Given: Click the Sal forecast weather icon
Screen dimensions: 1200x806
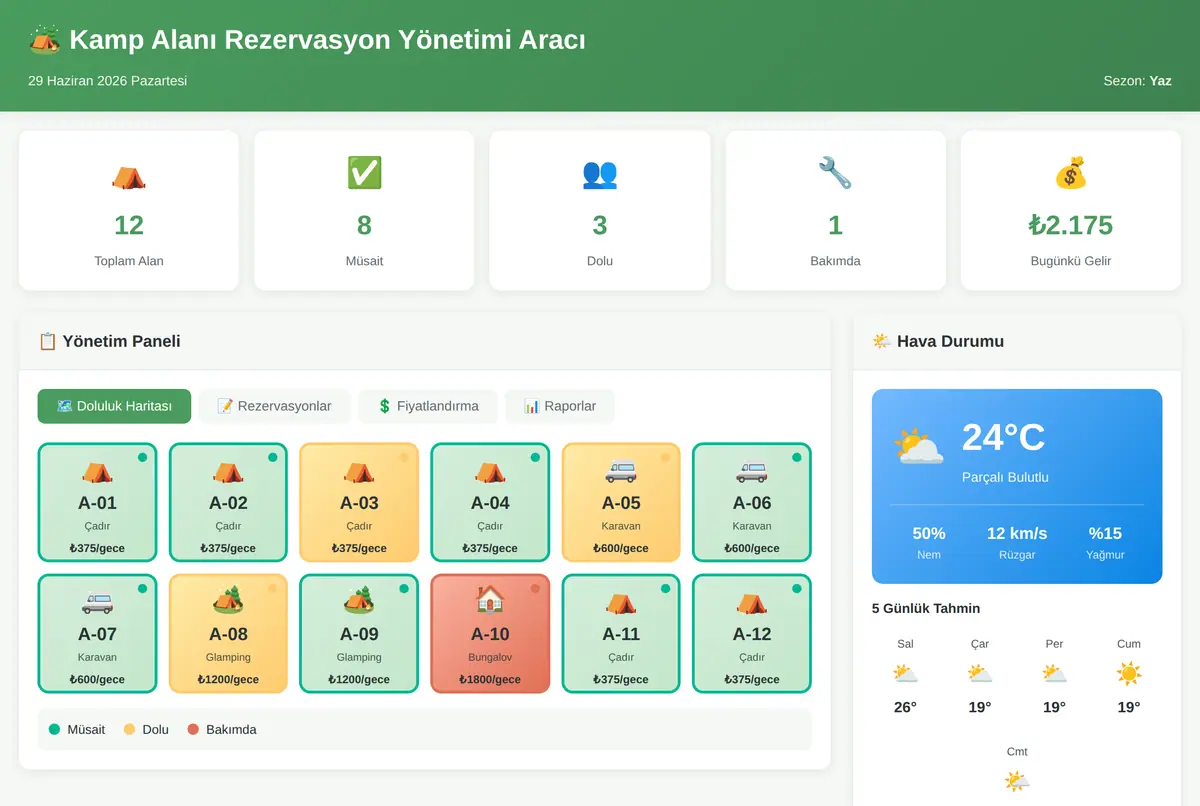Looking at the screenshot, I should pyautogui.click(x=905, y=674).
